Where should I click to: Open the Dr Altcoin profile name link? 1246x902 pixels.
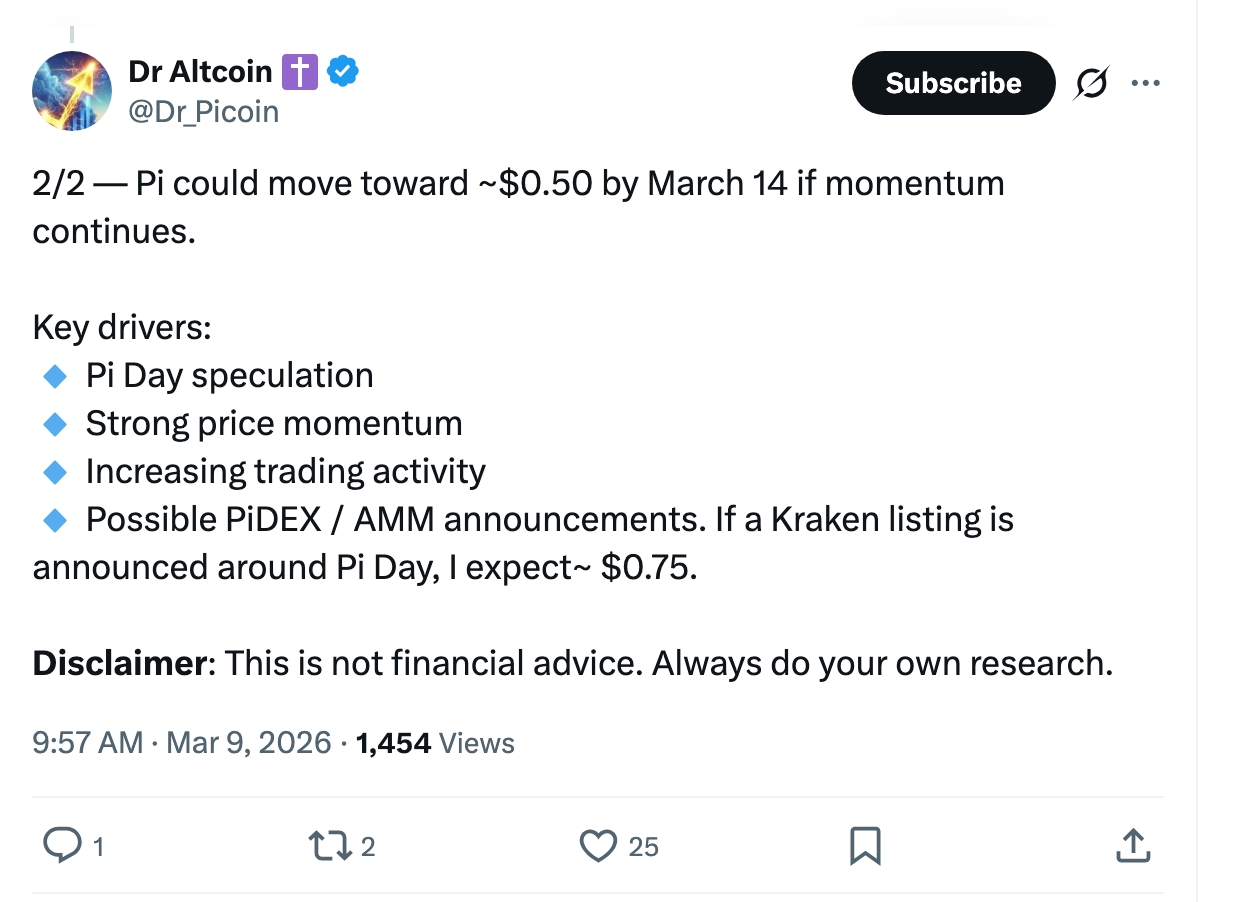click(200, 72)
